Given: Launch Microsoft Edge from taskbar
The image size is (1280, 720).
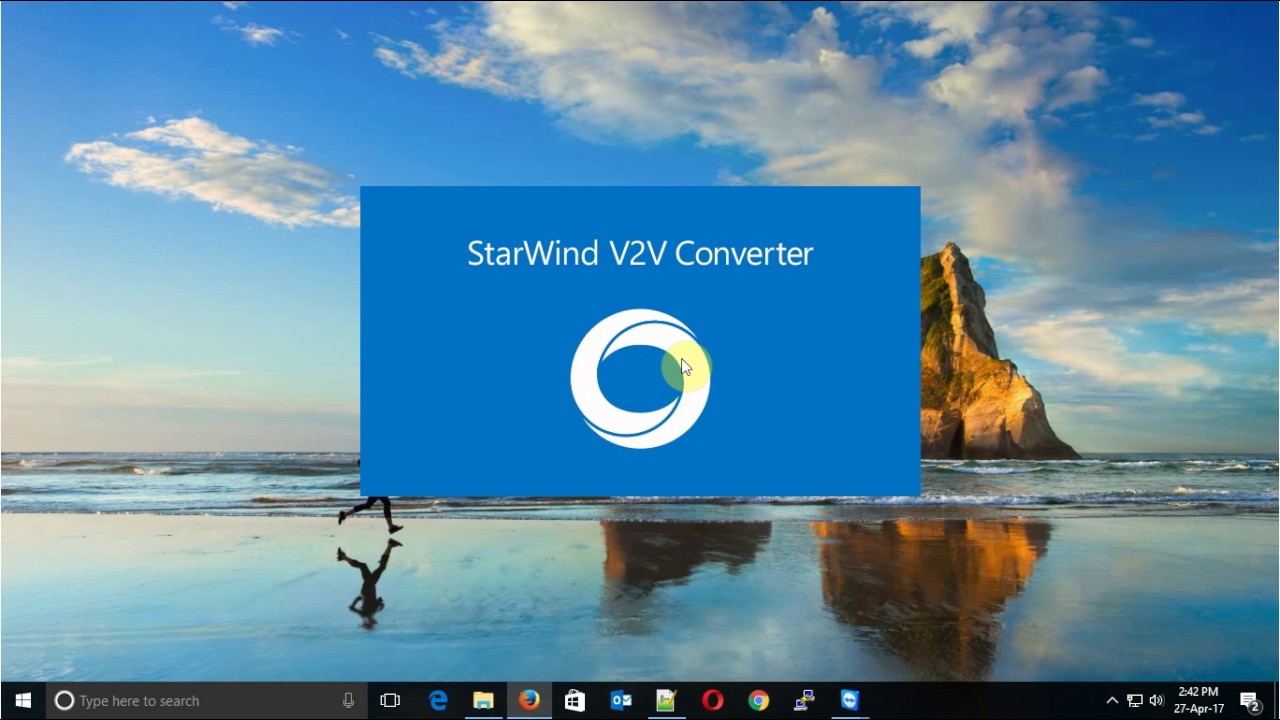Looking at the screenshot, I should [x=438, y=701].
